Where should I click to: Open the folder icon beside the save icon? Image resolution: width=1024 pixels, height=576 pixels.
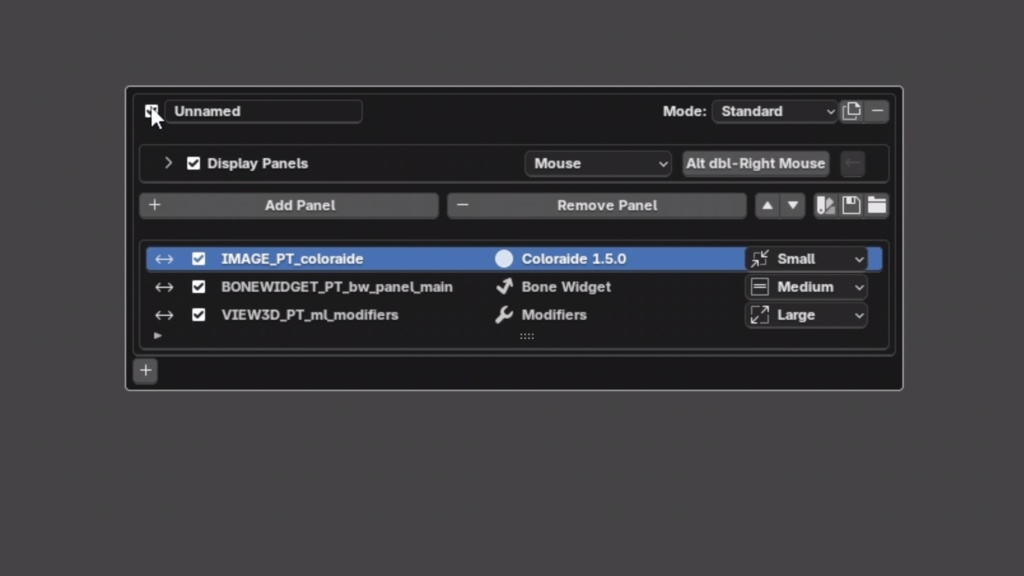pos(877,205)
